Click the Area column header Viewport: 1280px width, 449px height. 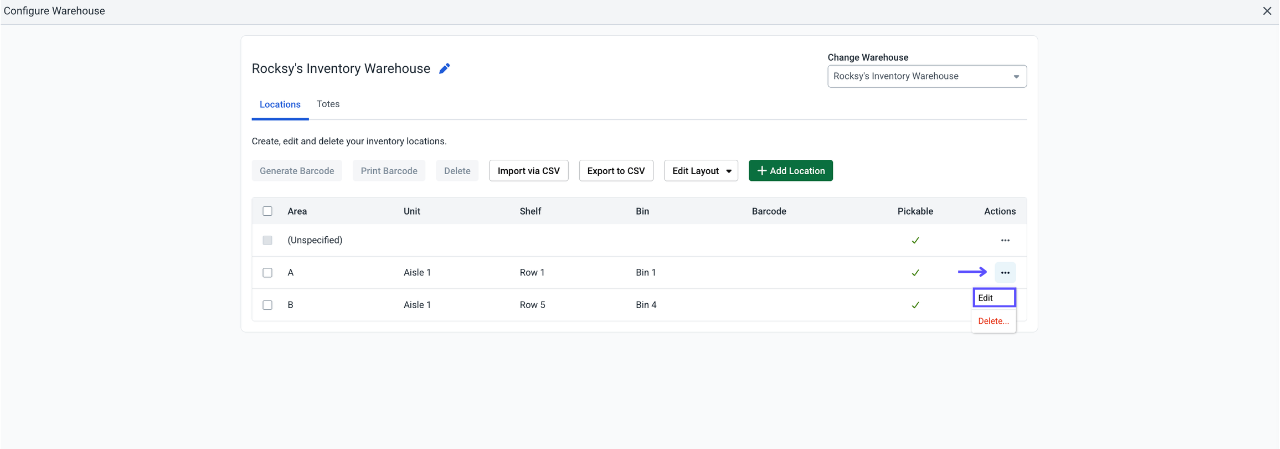pos(297,211)
